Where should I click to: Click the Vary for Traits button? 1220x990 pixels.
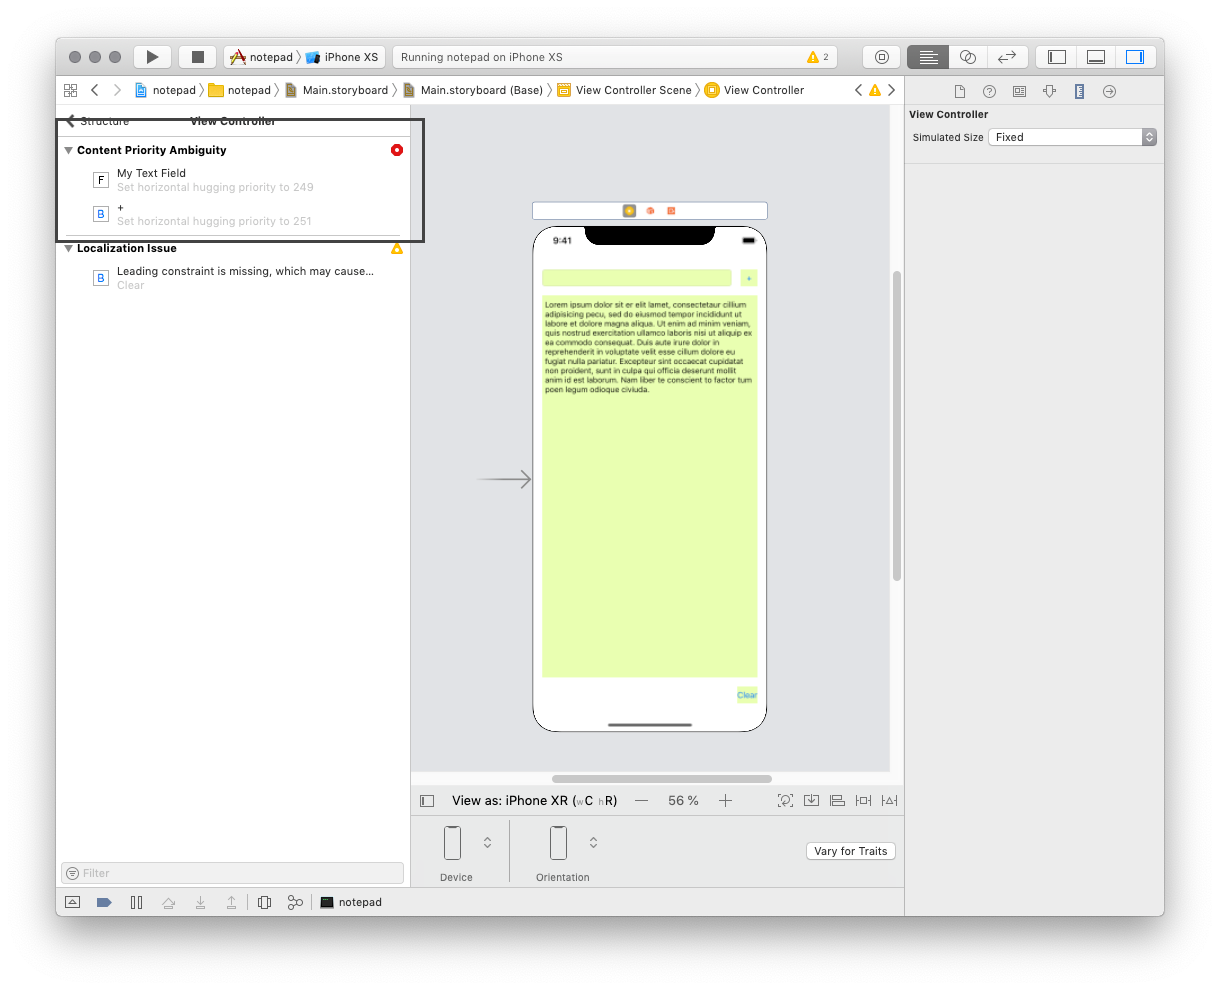[850, 851]
